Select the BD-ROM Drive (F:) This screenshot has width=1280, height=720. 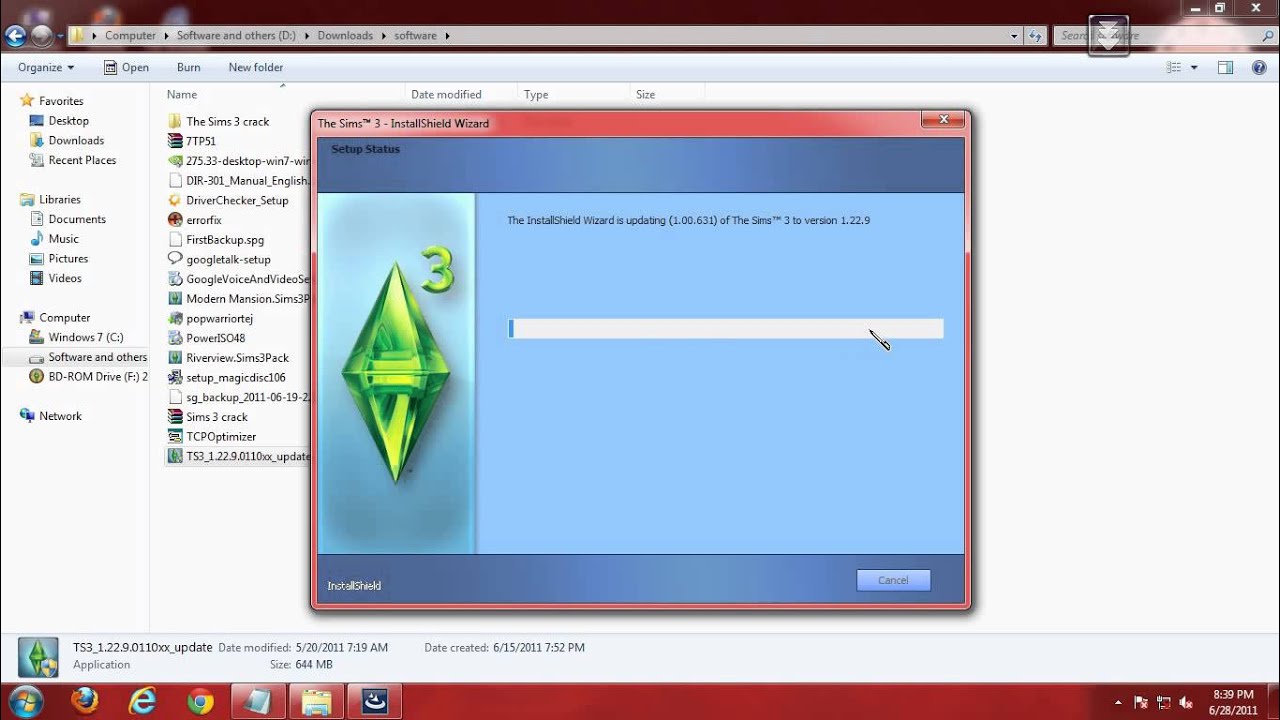point(97,377)
